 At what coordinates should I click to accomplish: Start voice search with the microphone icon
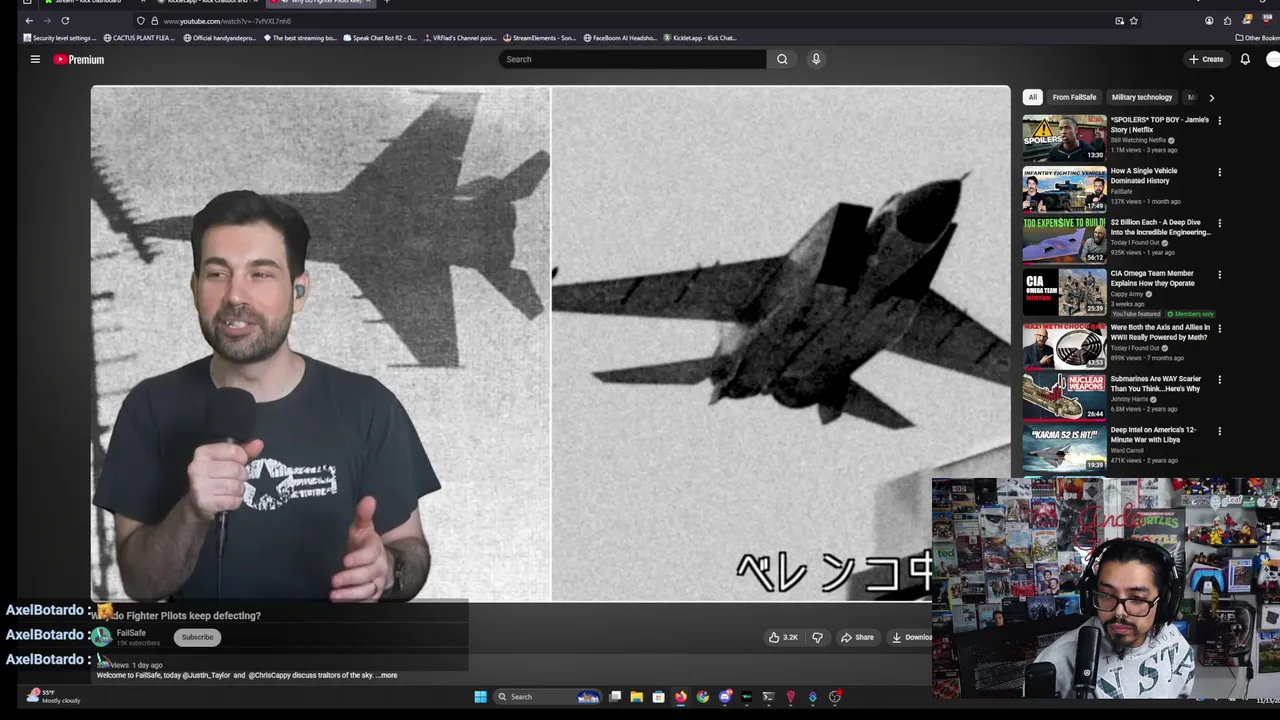tap(816, 59)
